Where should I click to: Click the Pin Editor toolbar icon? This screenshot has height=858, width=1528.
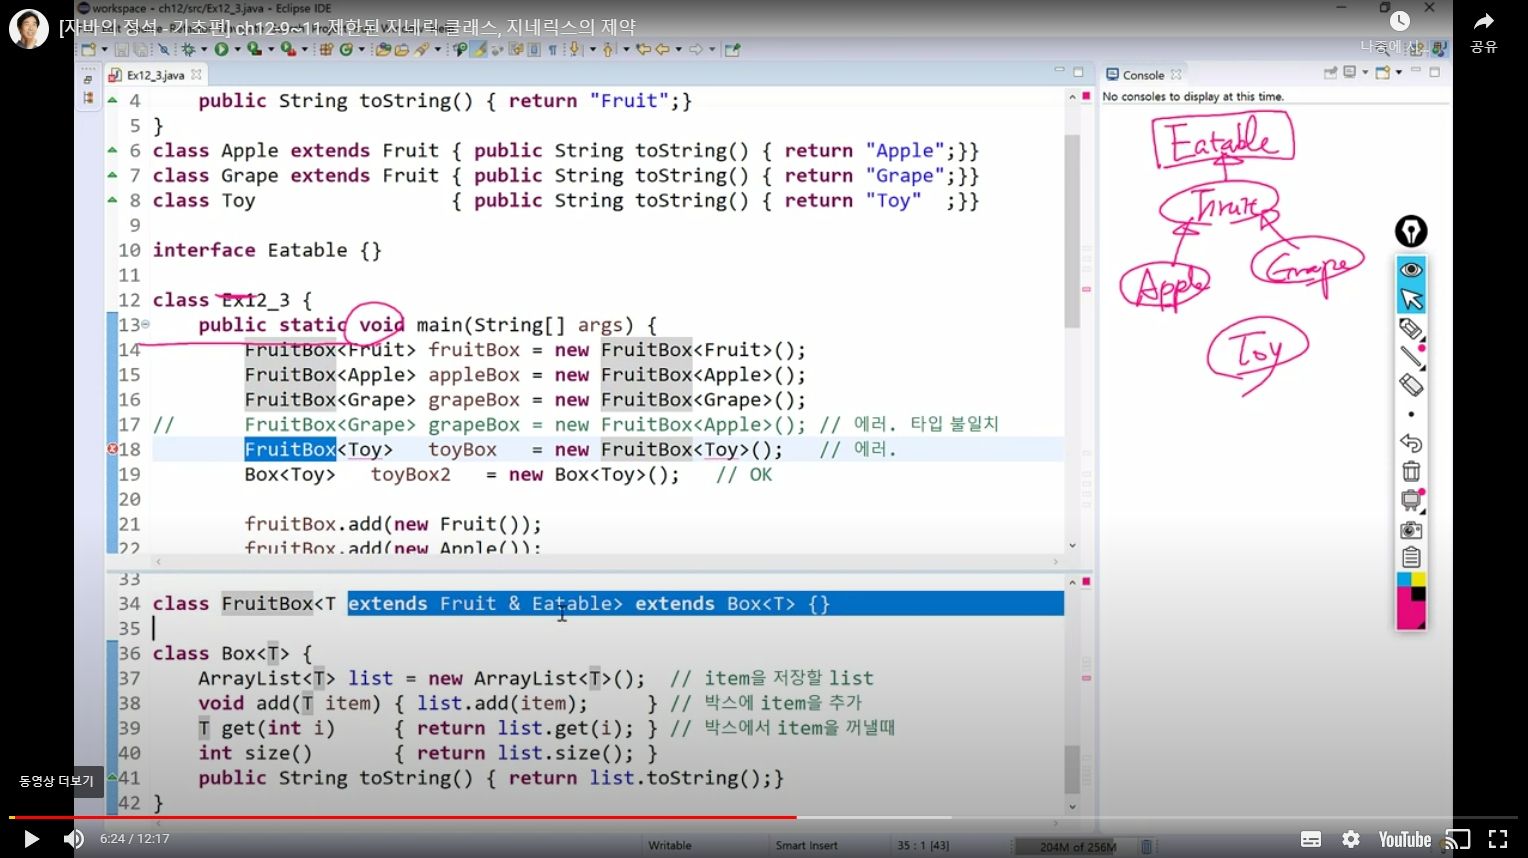coord(732,49)
